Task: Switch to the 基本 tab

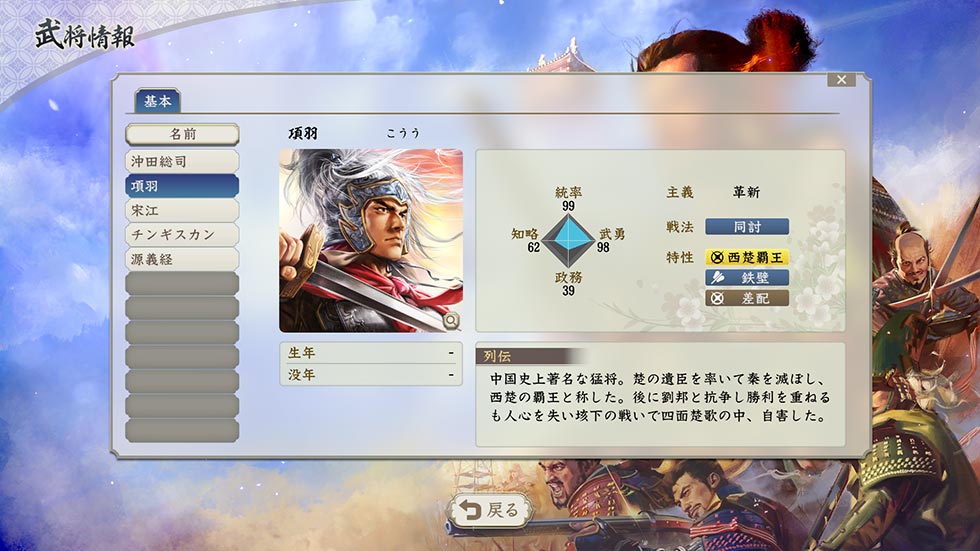Action: [x=158, y=101]
